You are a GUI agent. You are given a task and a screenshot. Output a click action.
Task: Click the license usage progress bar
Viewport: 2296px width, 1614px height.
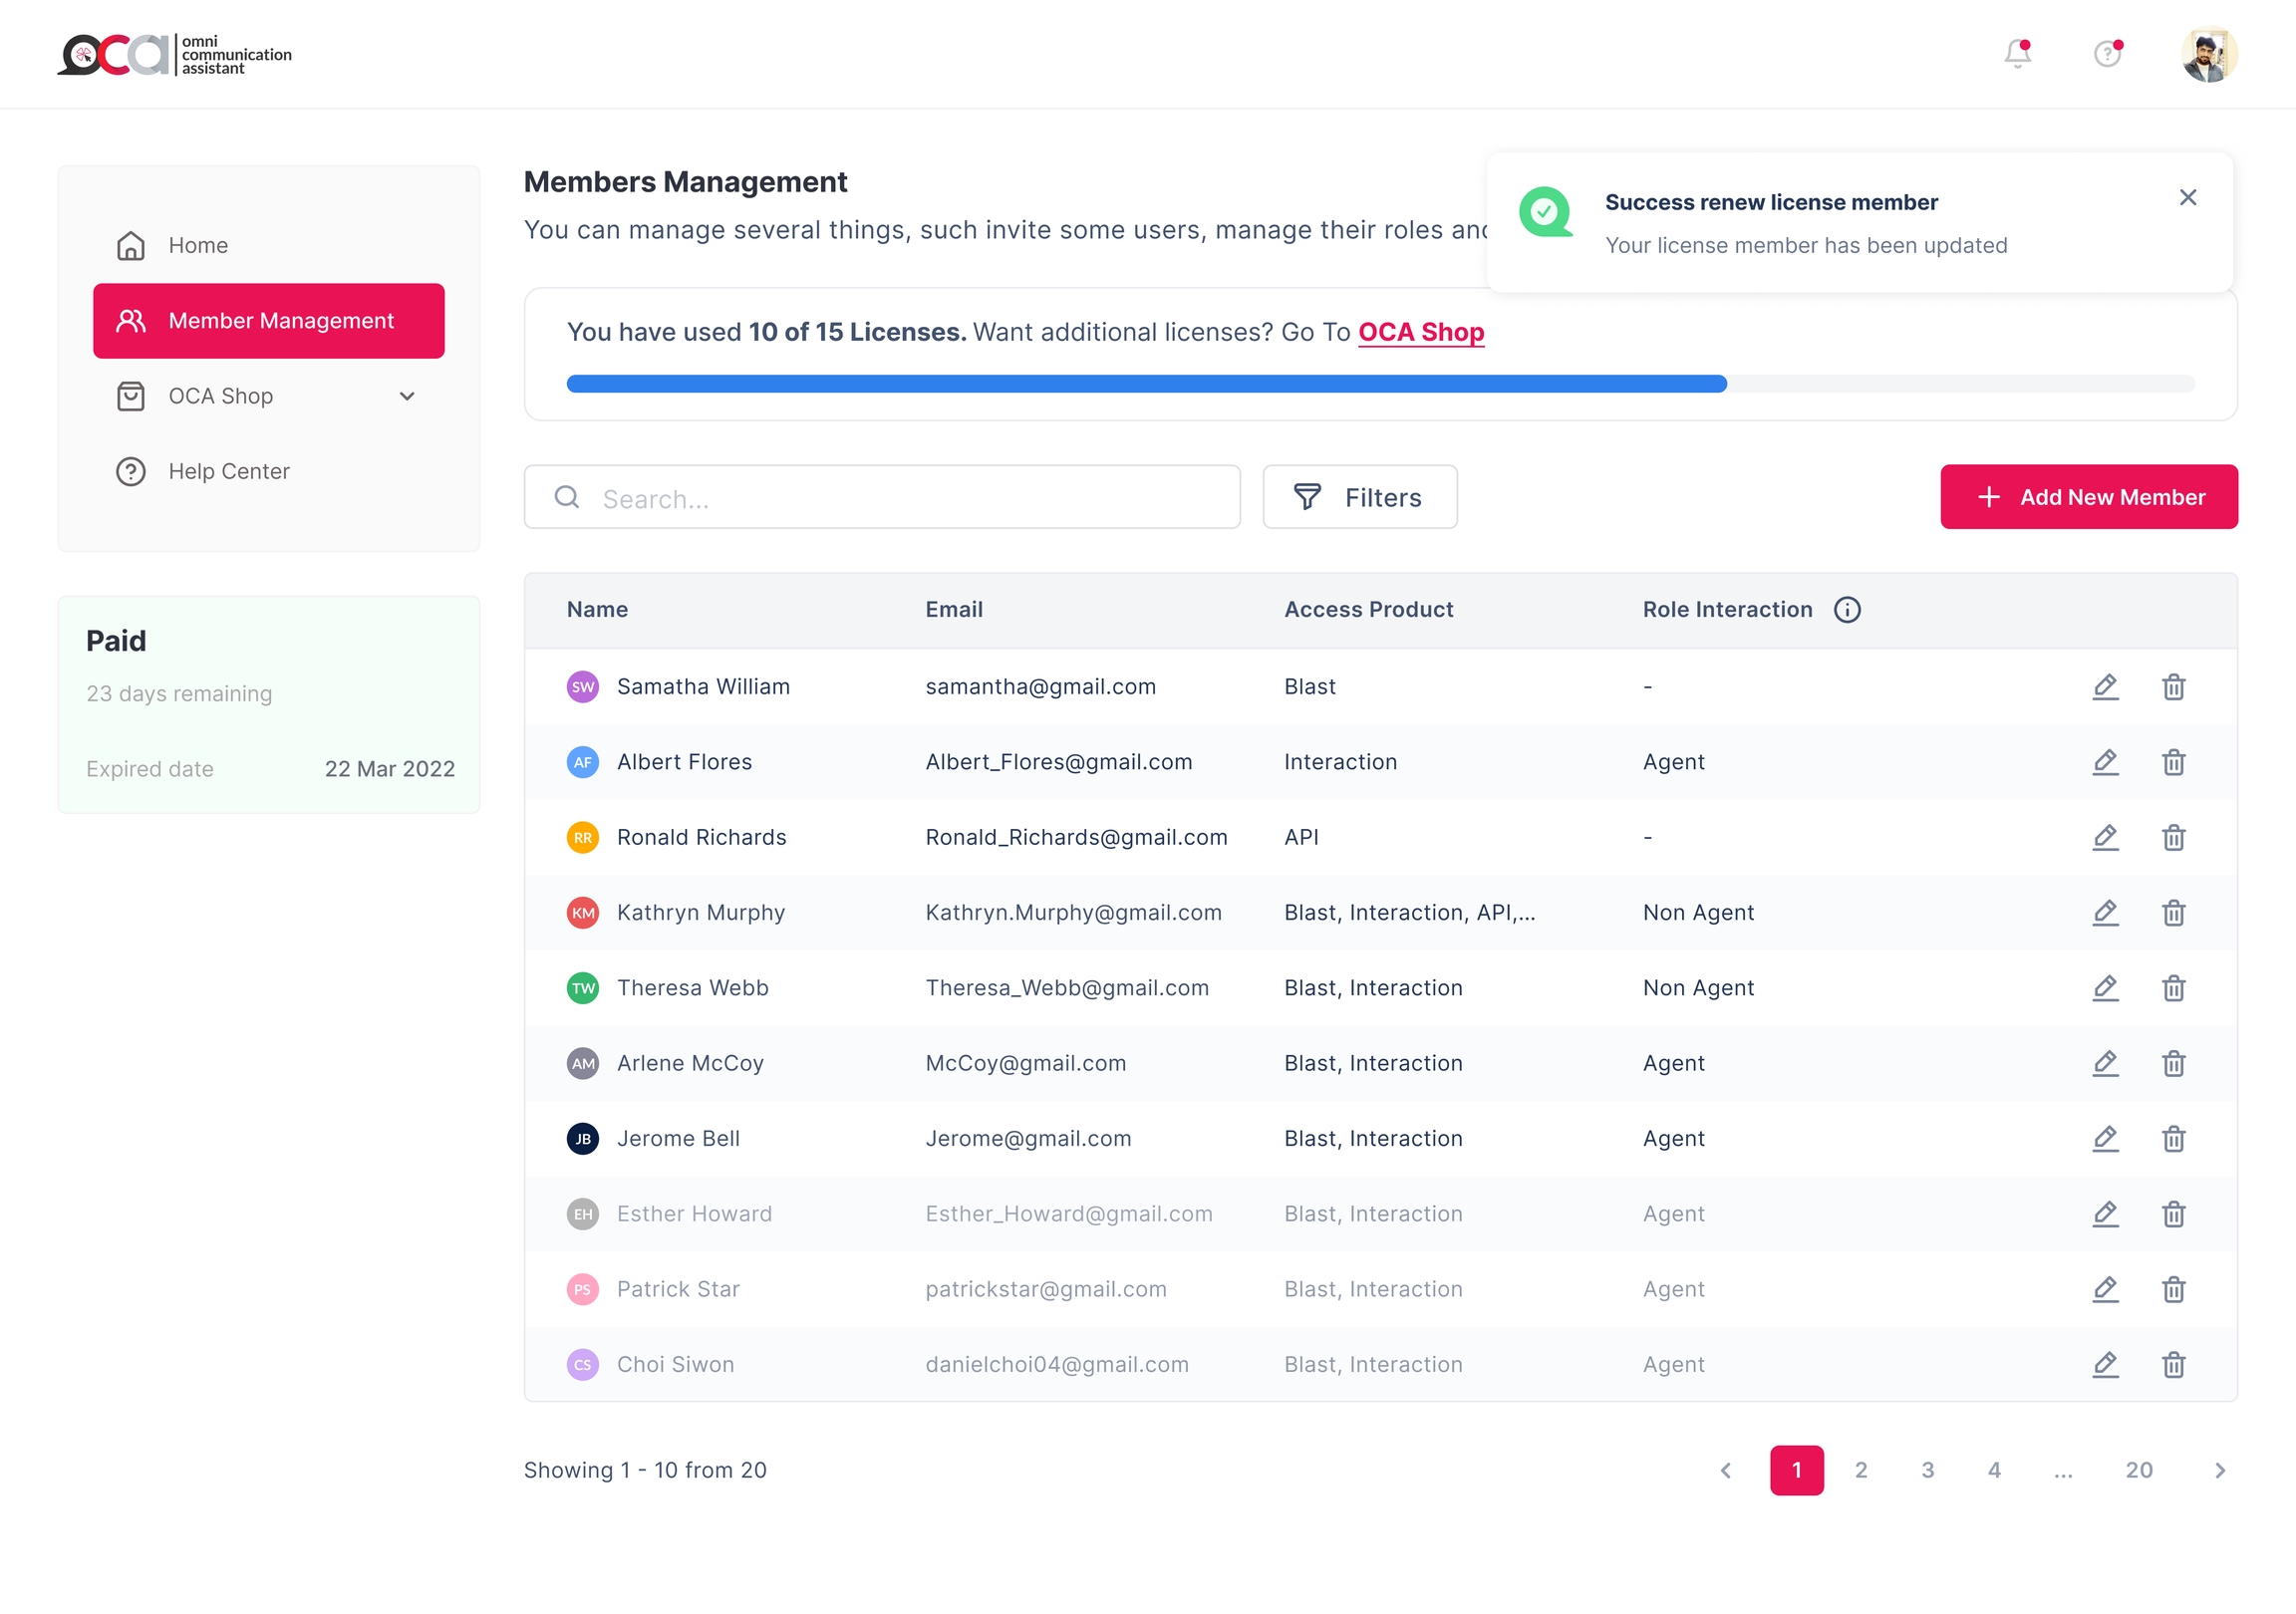click(x=1380, y=384)
